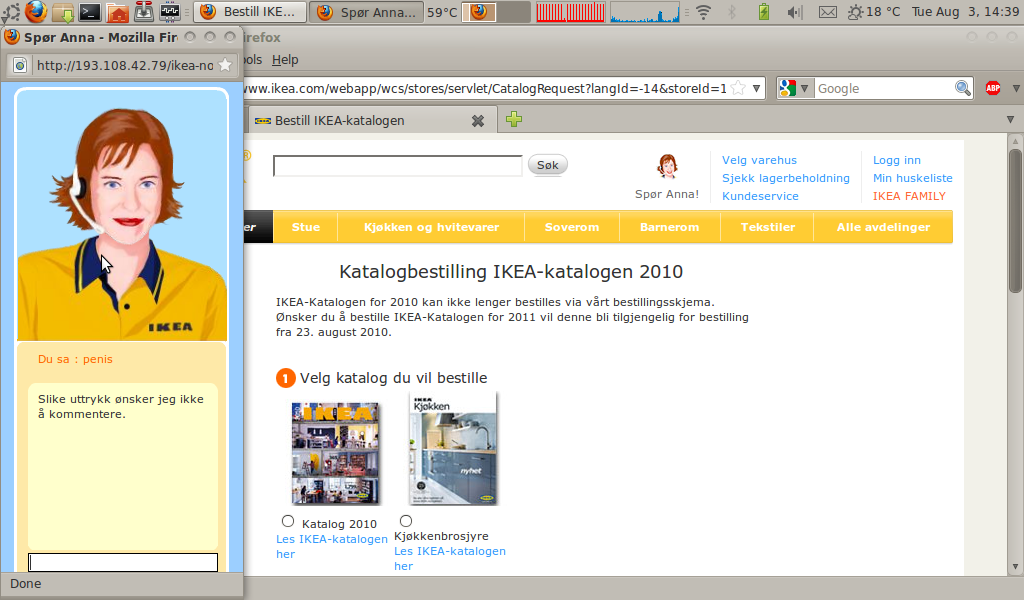This screenshot has height=600, width=1024.
Task: Focus the Google search box
Action: pos(885,88)
